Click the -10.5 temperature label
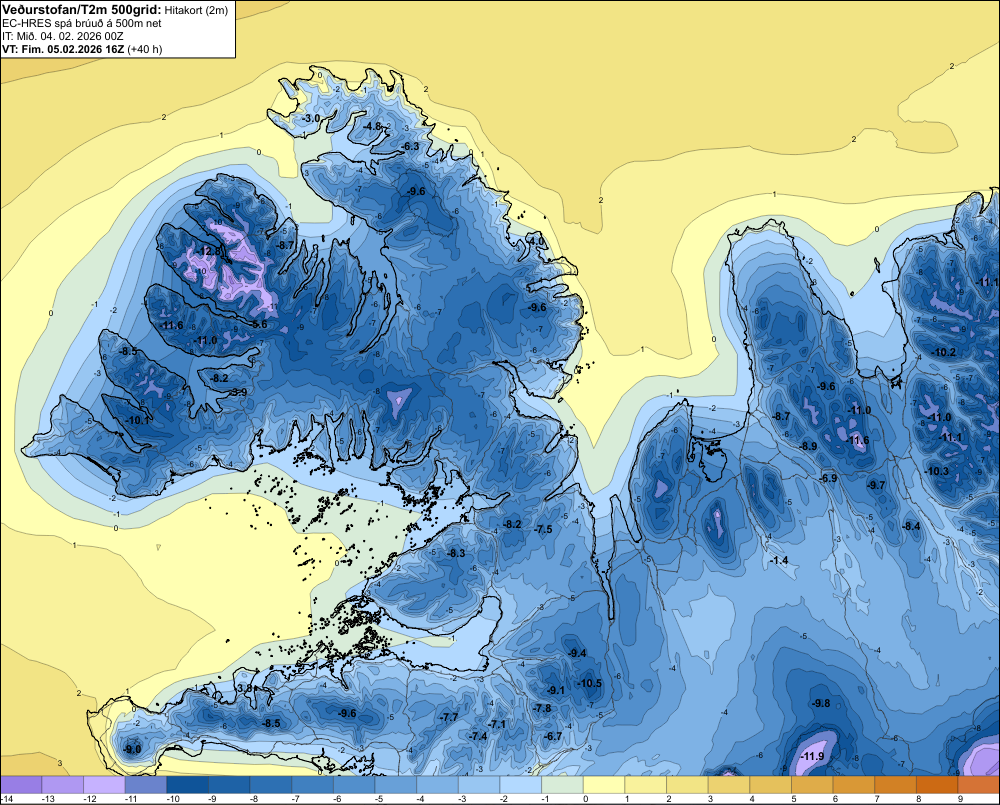1000x805 pixels. tap(589, 683)
